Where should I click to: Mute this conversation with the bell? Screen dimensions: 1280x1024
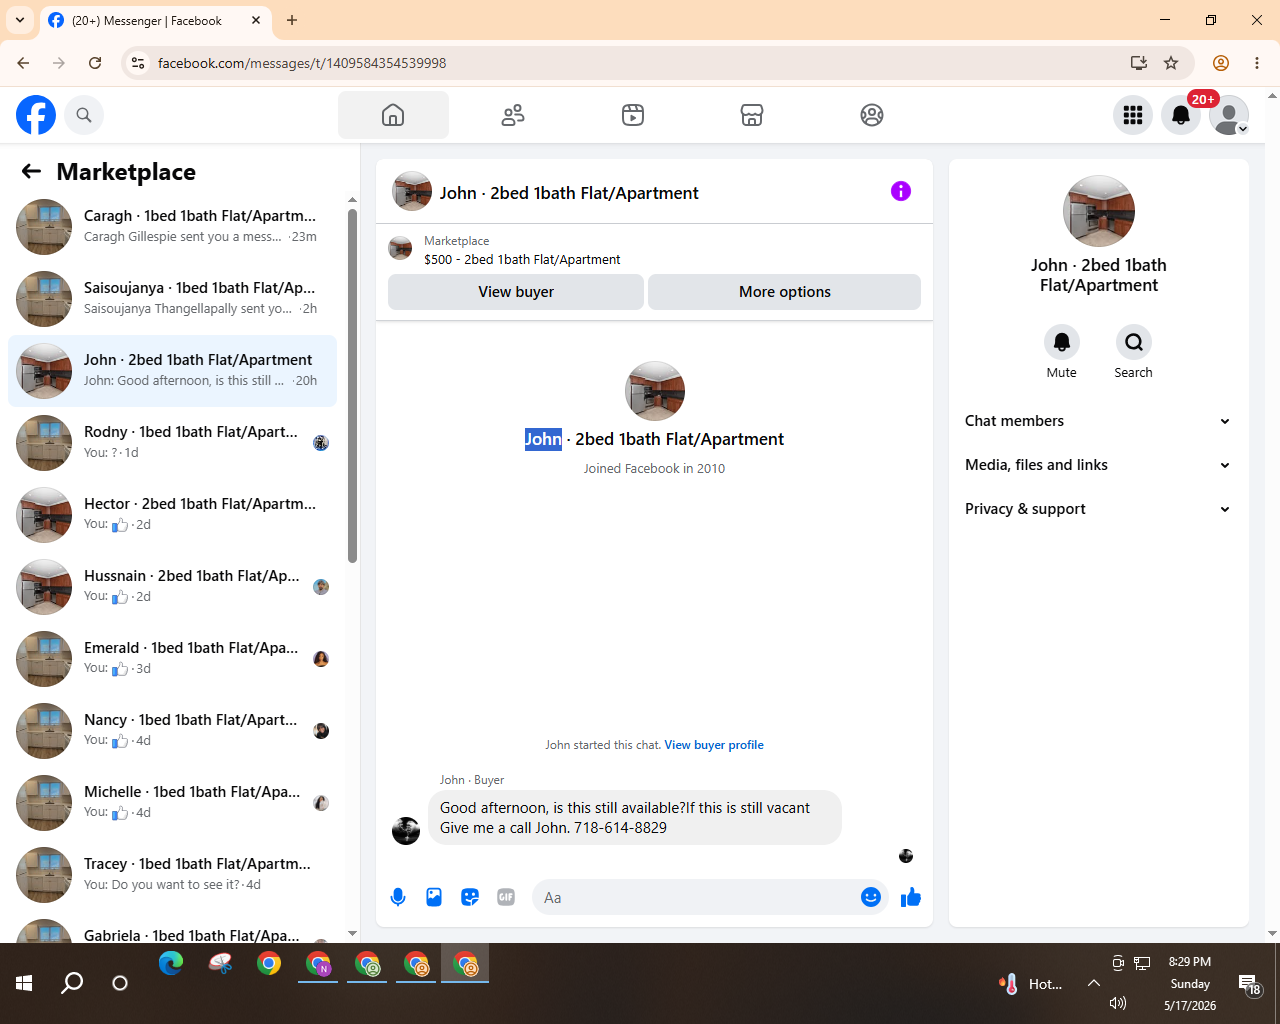click(x=1062, y=342)
